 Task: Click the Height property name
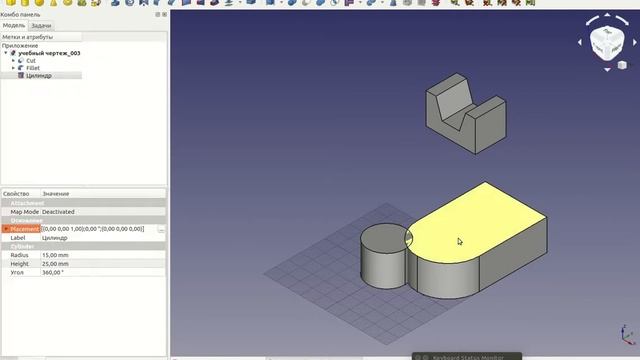click(x=19, y=264)
